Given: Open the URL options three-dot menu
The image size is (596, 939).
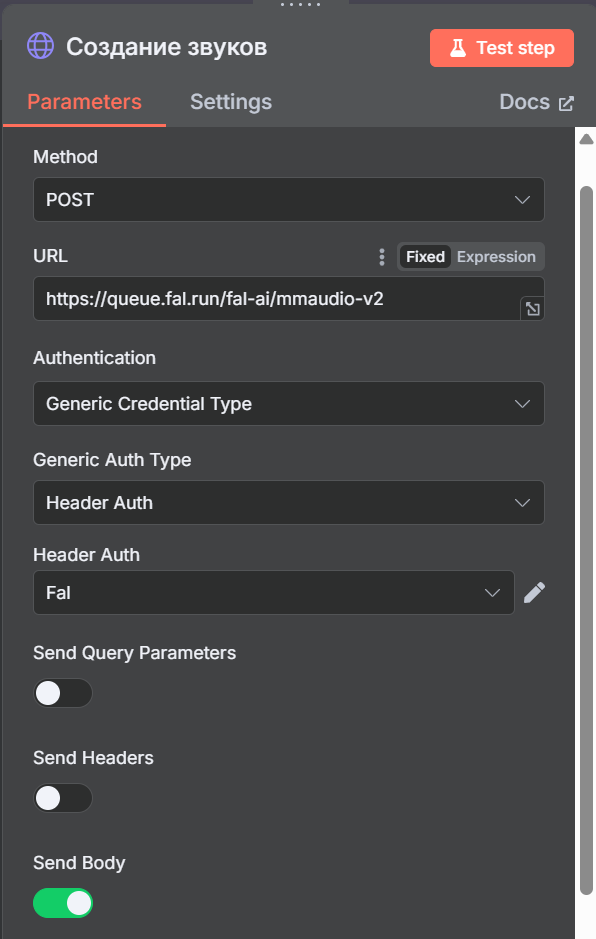Looking at the screenshot, I should pyautogui.click(x=382, y=257).
